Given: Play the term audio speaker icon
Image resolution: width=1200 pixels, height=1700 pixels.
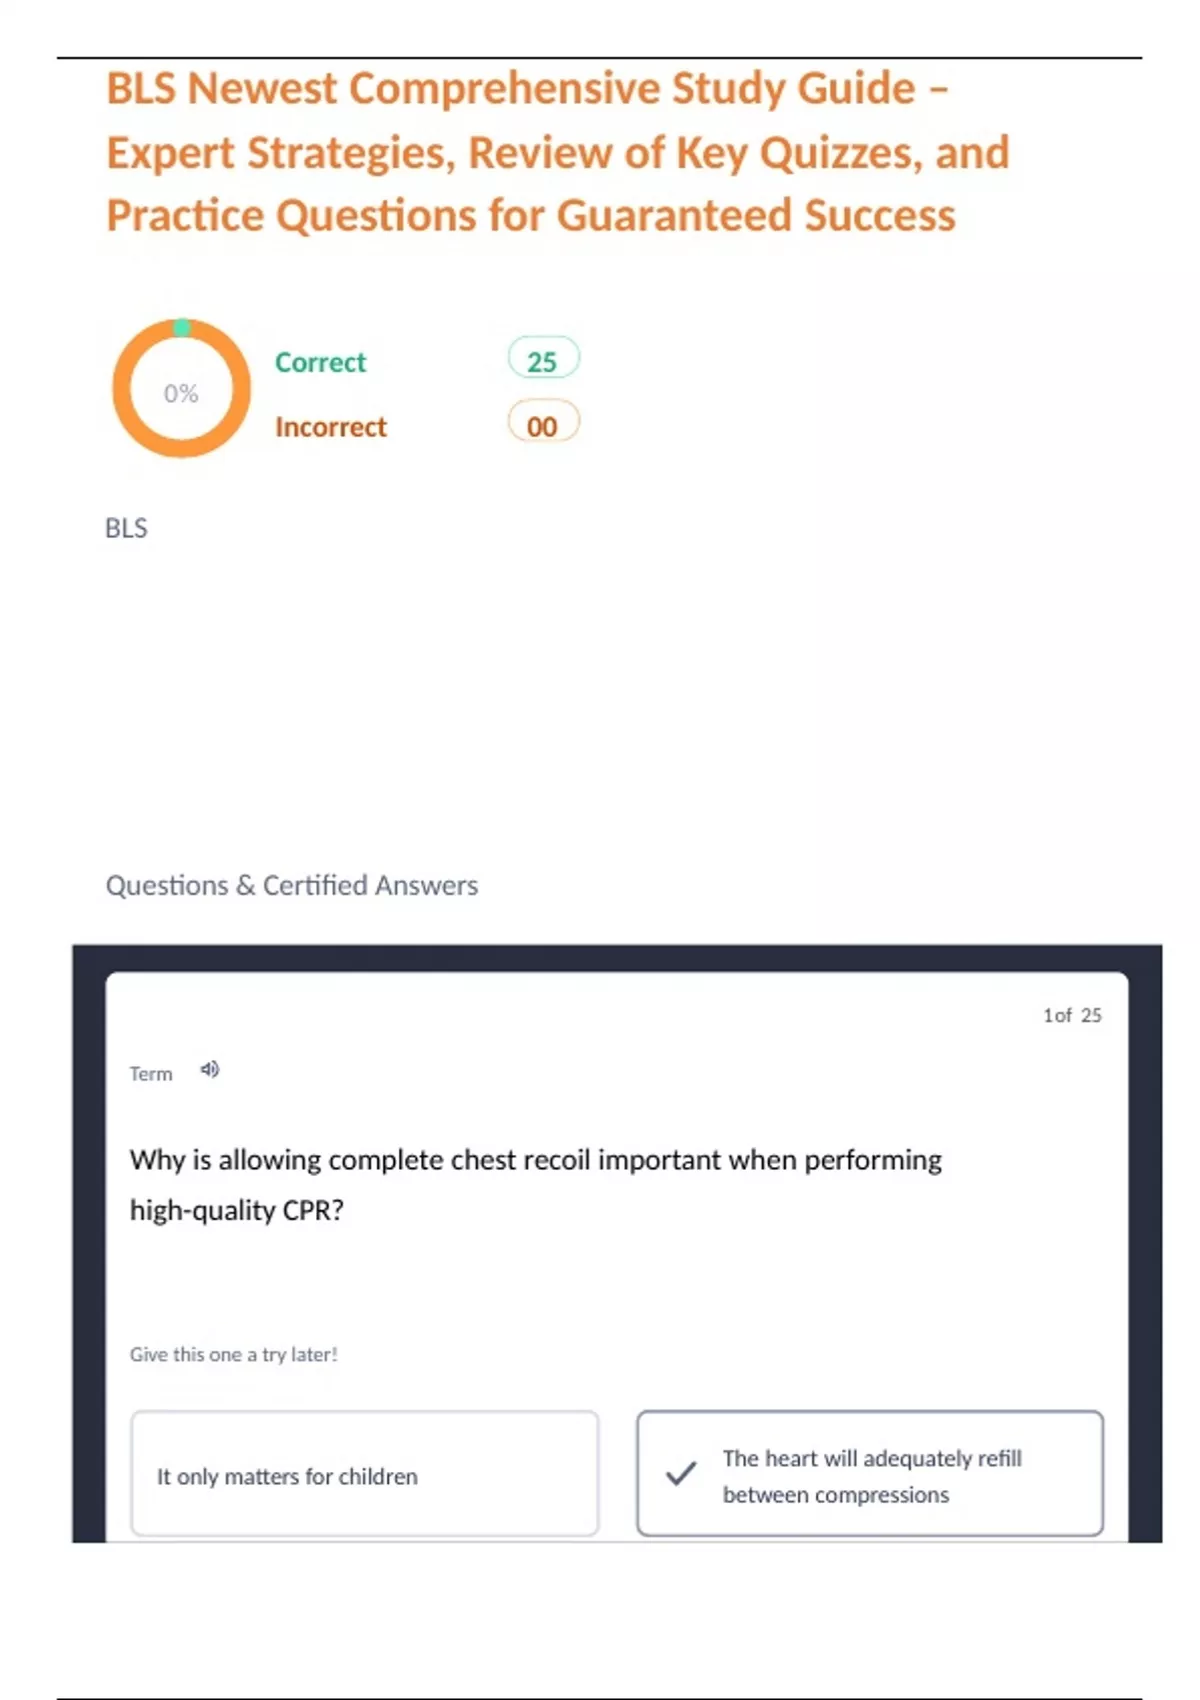Looking at the screenshot, I should [209, 1070].
